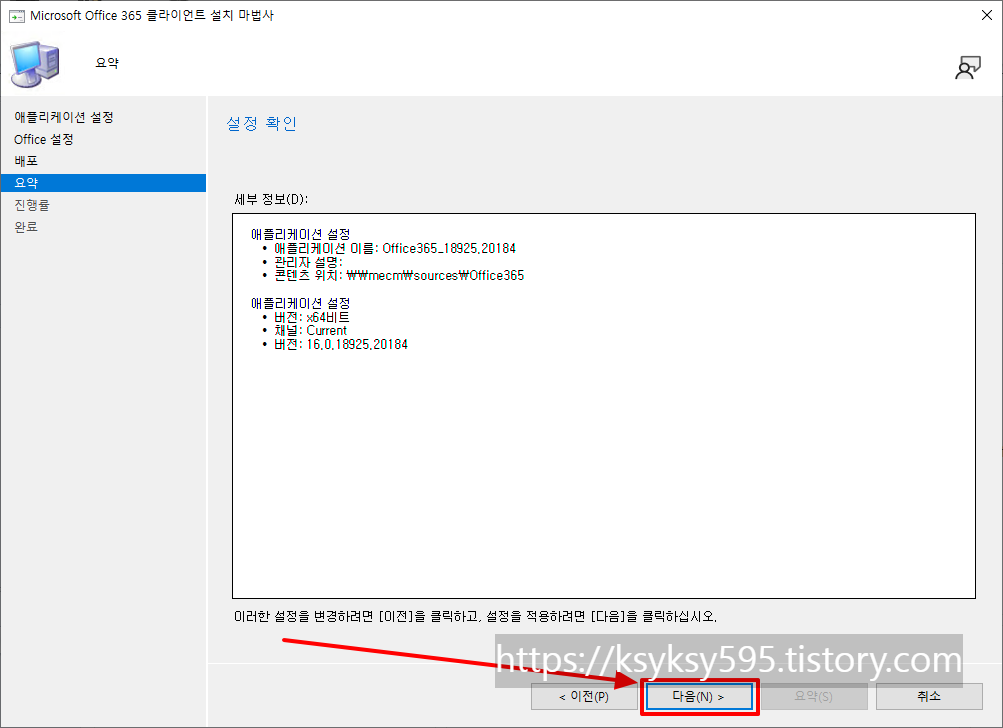Viewport: 1003px width, 728px height.
Task: Click the 버전: x64비트 line
Action: pyautogui.click(x=312, y=317)
